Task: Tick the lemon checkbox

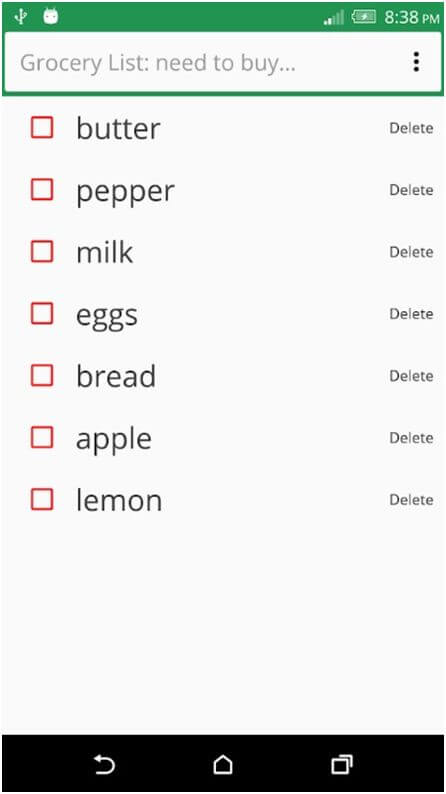Action: 42,499
